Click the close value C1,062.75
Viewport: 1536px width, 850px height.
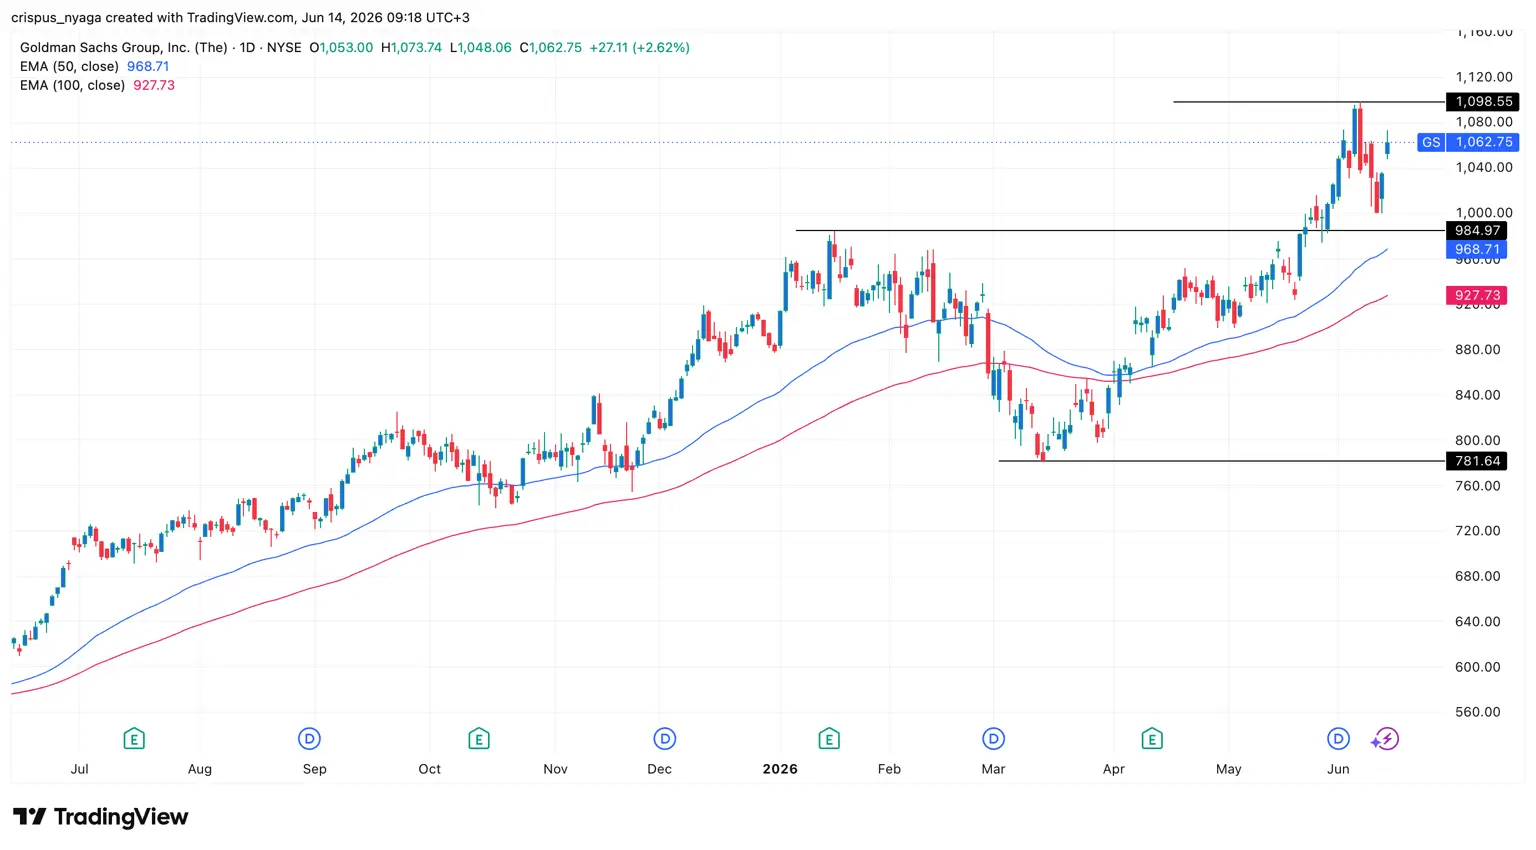point(550,47)
